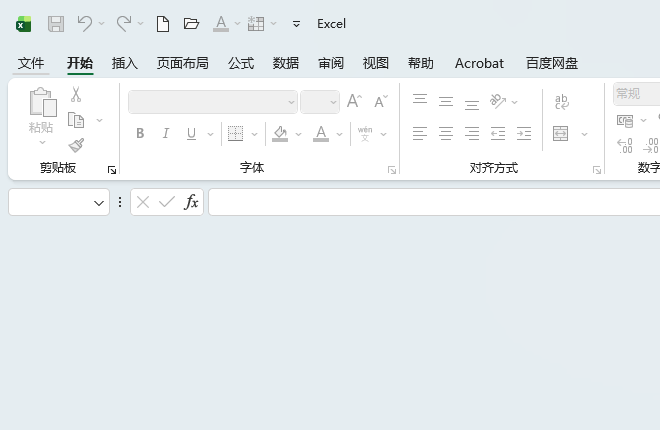This screenshot has height=430, width=660.
Task: Open the Acrobat tab
Action: click(479, 63)
